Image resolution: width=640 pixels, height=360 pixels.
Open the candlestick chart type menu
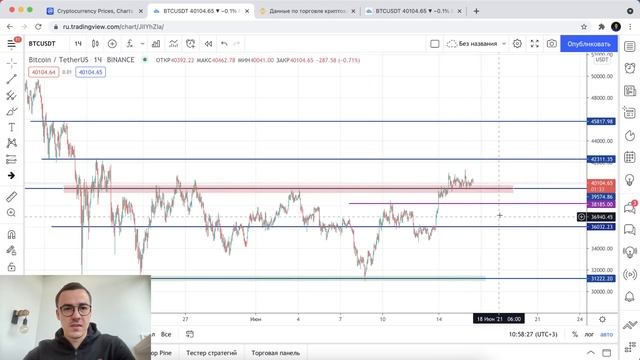tap(95, 44)
